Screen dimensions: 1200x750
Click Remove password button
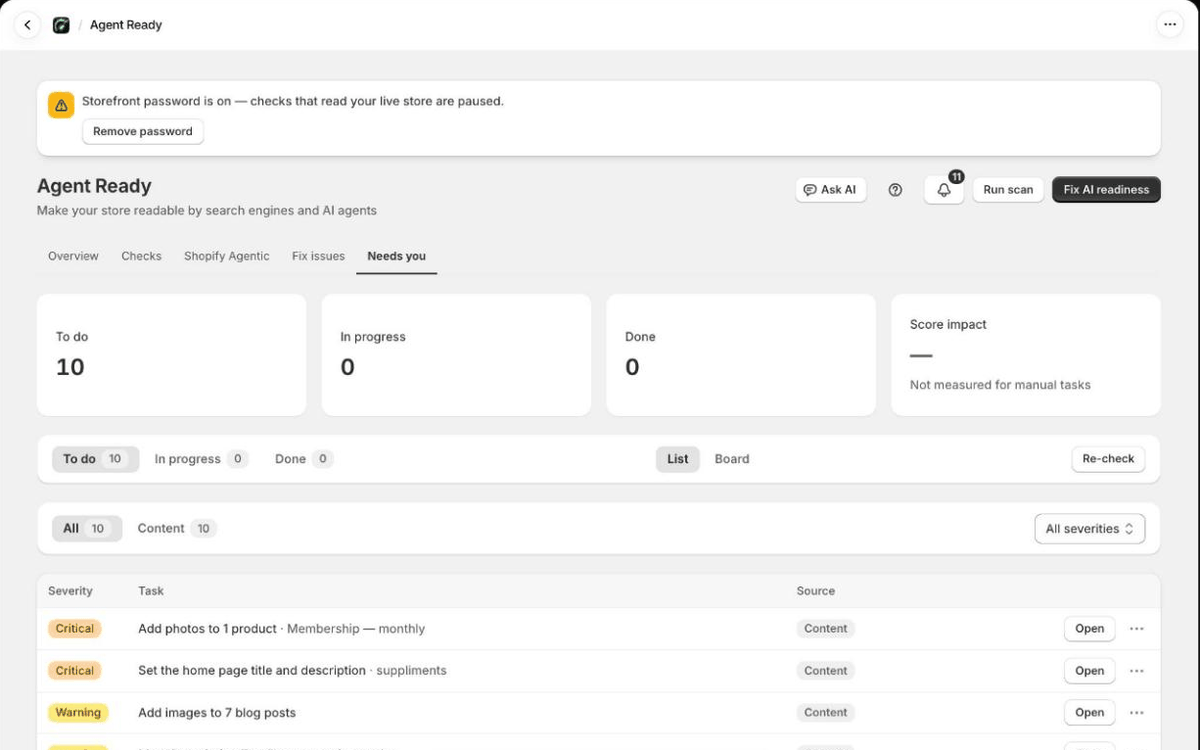click(x=143, y=132)
